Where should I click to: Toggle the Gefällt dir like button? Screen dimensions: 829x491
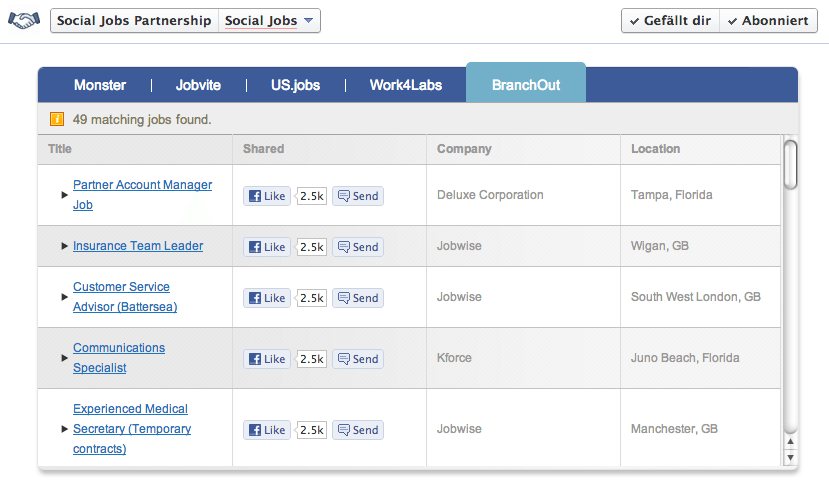[x=670, y=21]
